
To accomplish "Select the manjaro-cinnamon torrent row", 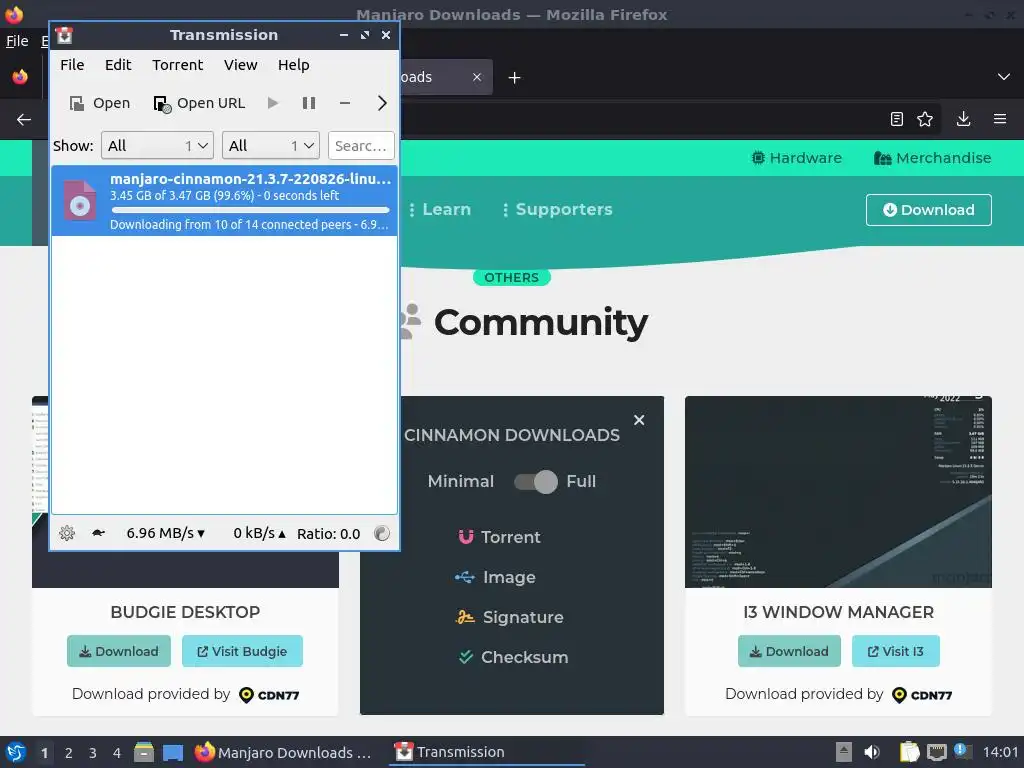I will [224, 200].
